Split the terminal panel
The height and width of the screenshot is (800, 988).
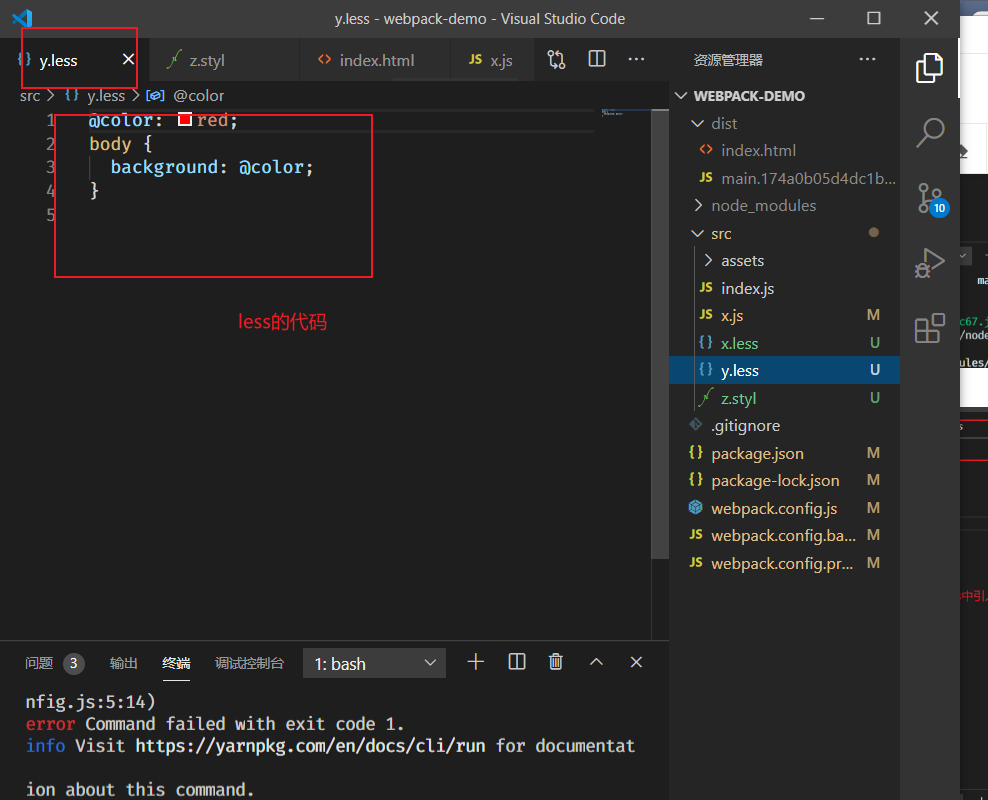pos(517,662)
